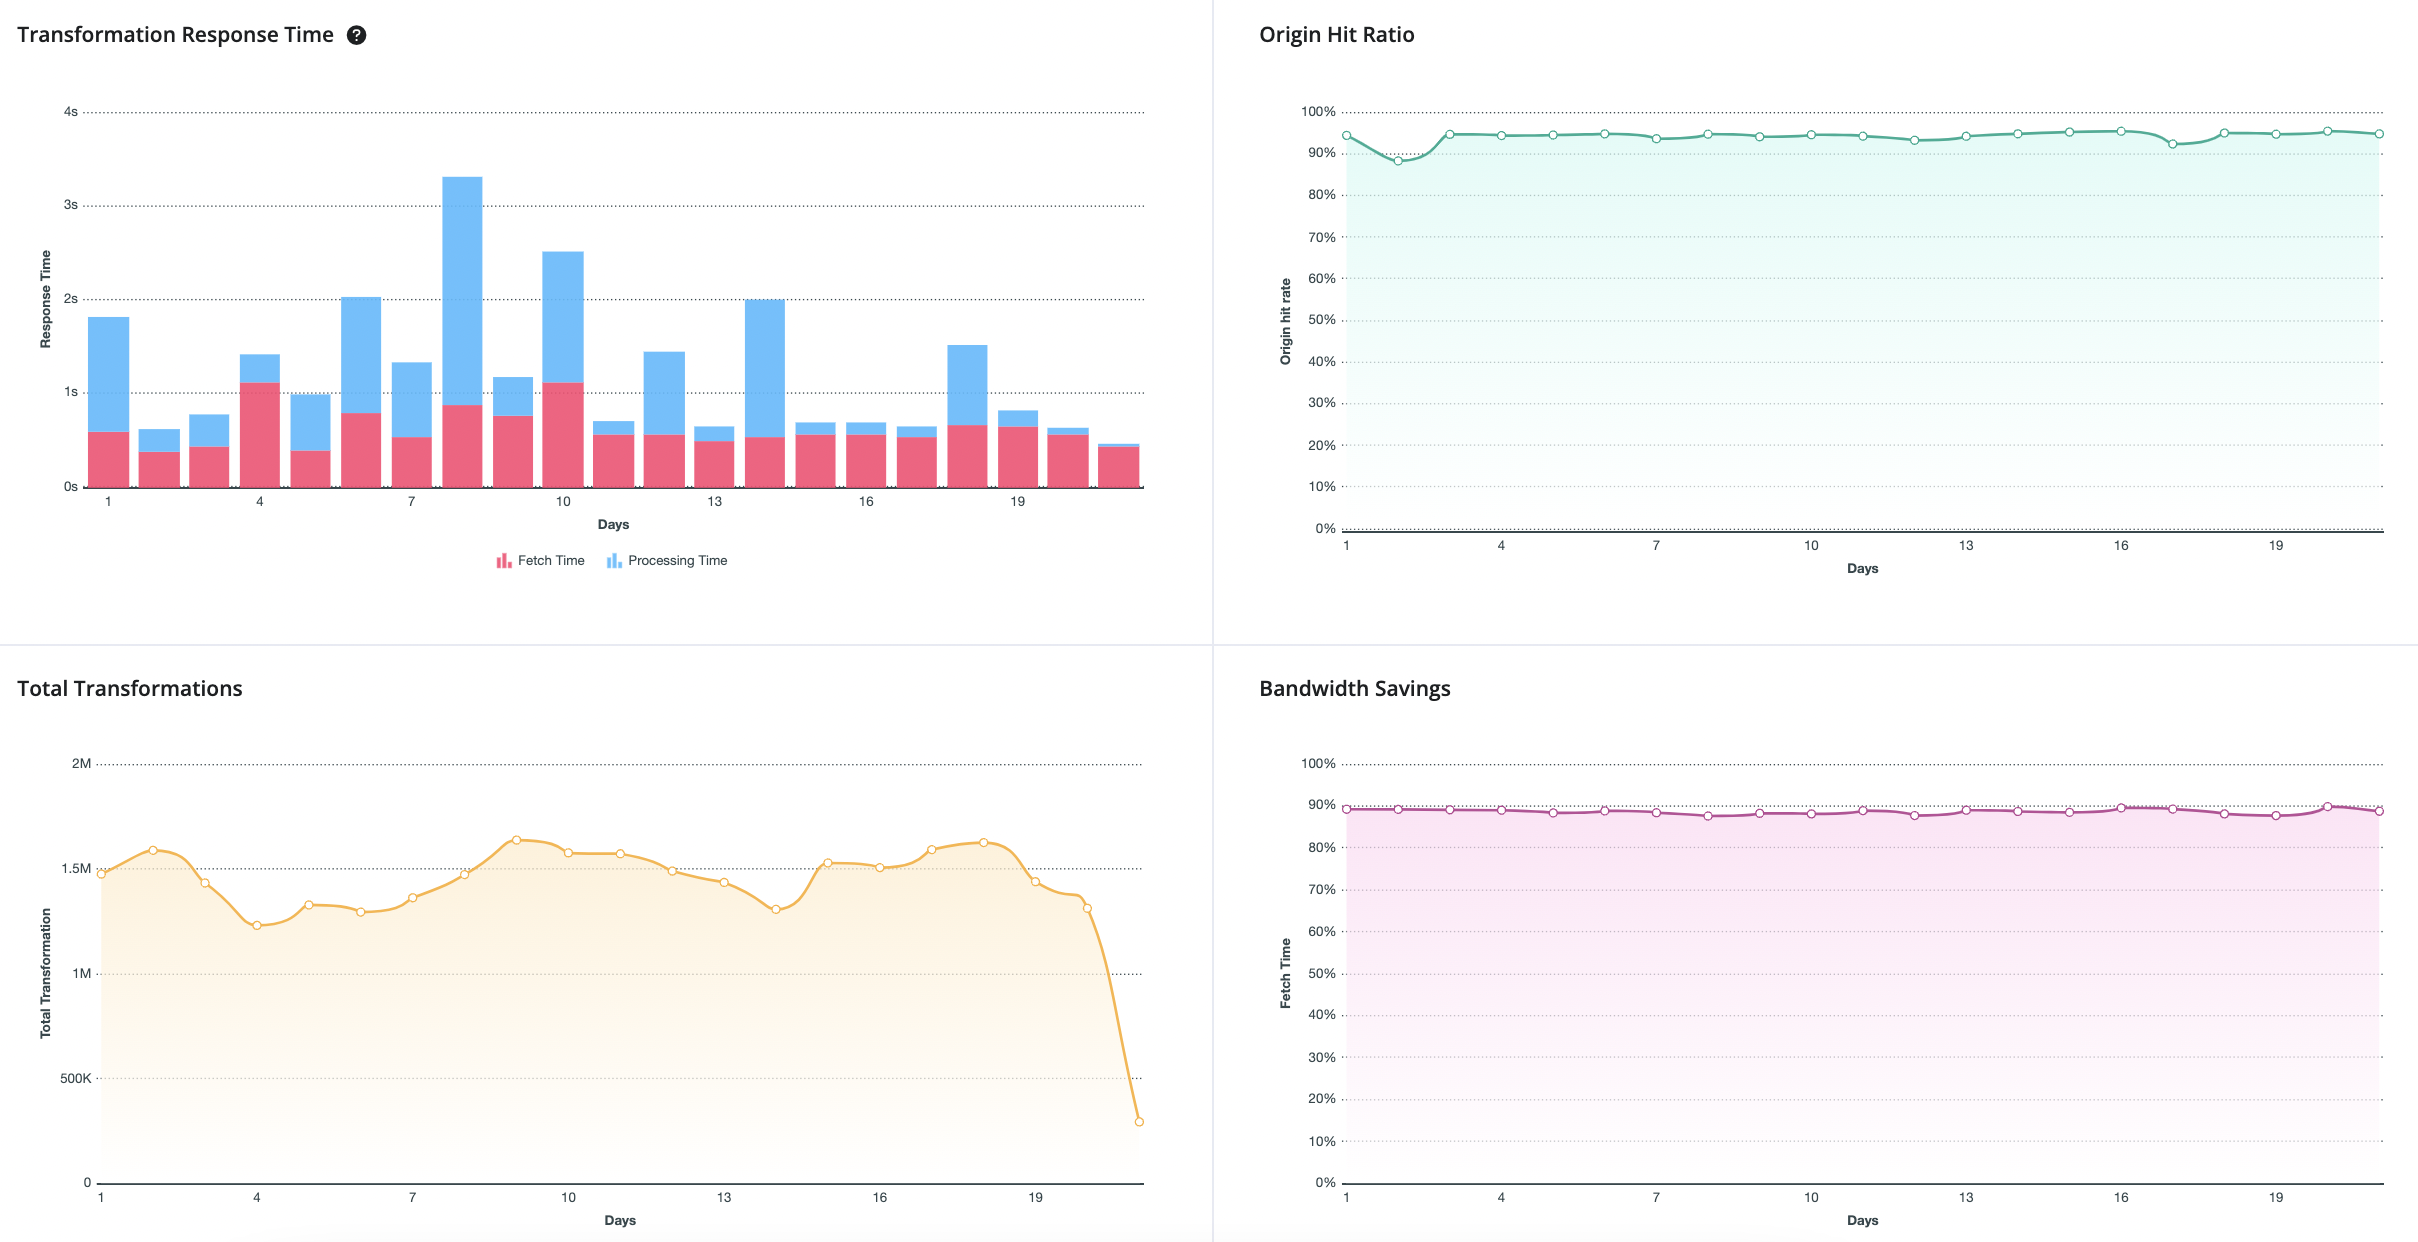Click the Origin Hit Ratio heading

[x=1336, y=35]
